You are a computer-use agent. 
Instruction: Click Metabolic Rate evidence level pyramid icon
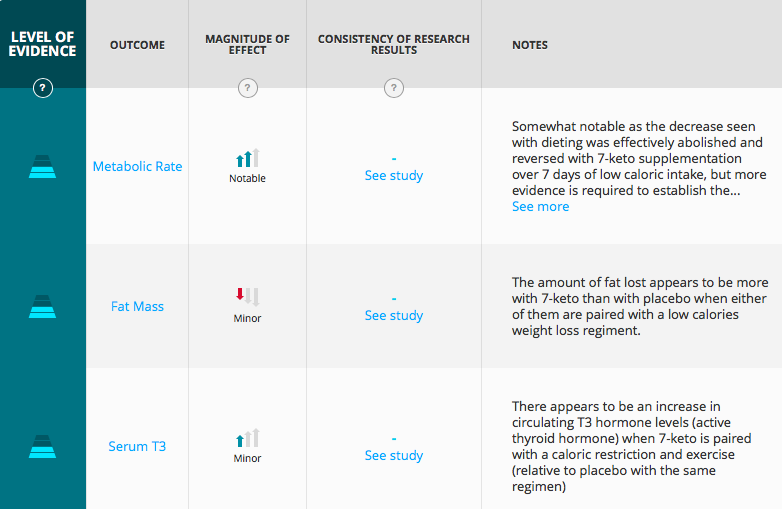tap(42, 167)
